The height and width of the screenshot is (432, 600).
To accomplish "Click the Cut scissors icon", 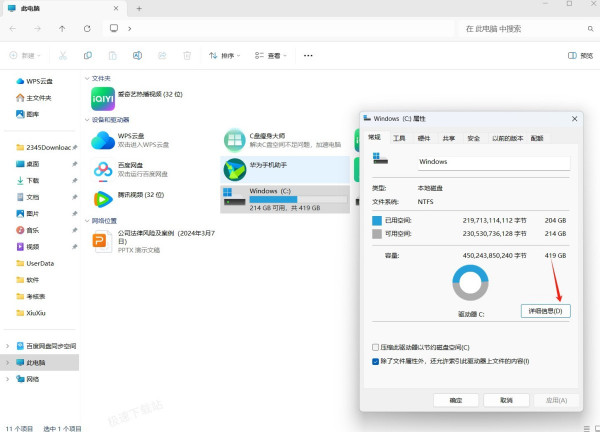I will pos(63,56).
